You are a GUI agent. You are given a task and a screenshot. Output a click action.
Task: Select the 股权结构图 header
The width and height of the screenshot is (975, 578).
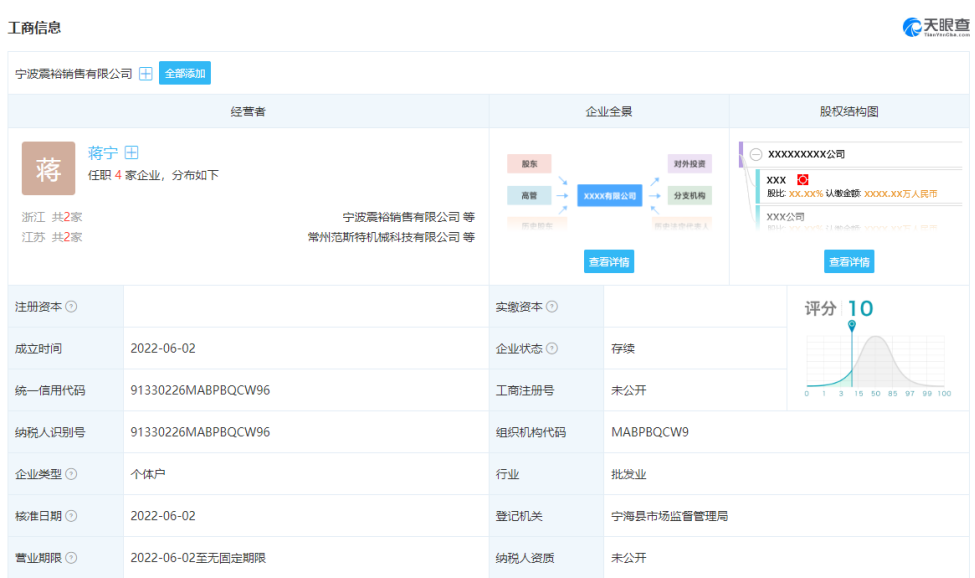pyautogui.click(x=849, y=112)
